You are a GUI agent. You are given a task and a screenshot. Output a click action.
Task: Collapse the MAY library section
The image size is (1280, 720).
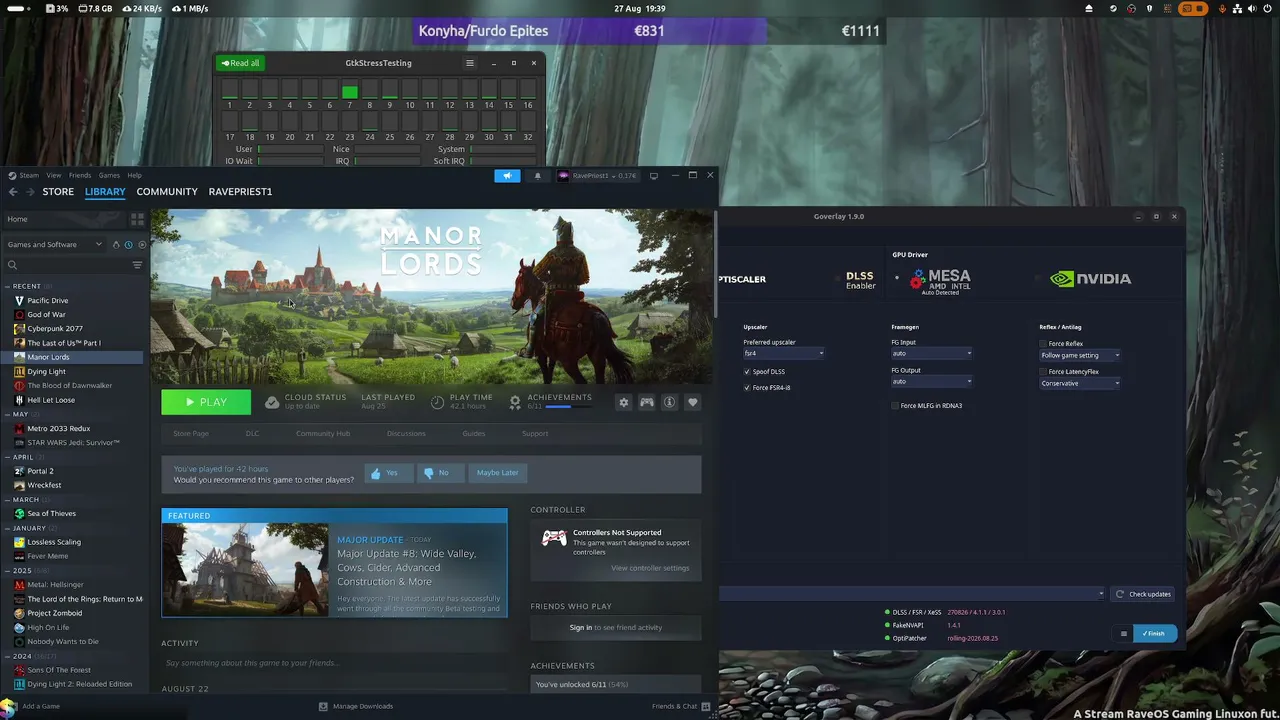pyautogui.click(x=9, y=414)
